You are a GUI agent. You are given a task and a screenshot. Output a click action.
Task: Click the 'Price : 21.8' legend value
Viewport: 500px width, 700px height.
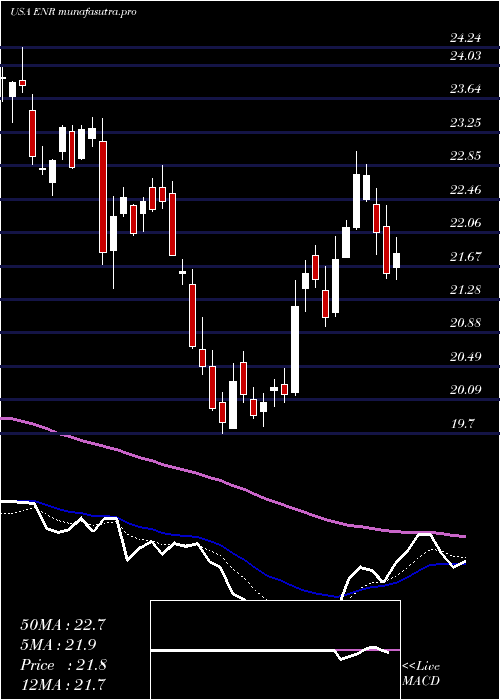(x=63, y=665)
